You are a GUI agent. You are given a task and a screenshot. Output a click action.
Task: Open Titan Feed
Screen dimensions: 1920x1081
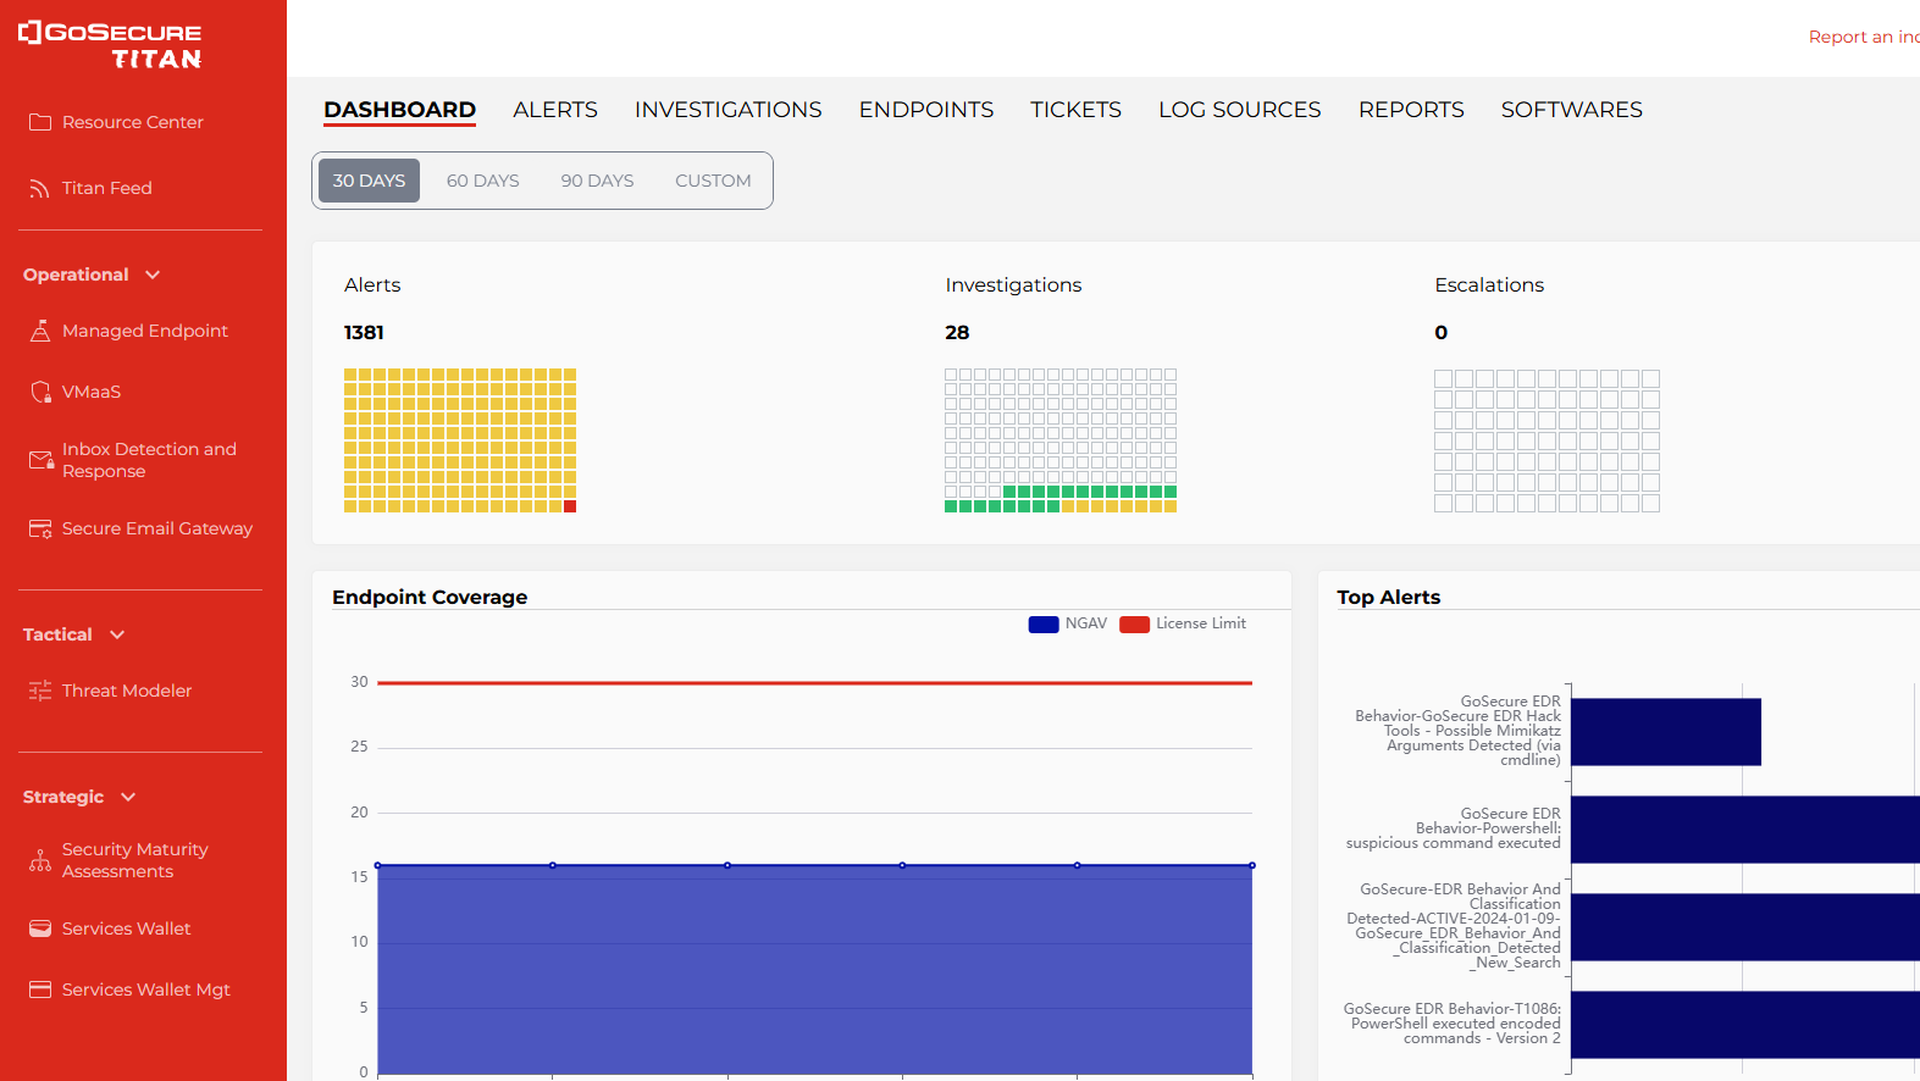(107, 188)
